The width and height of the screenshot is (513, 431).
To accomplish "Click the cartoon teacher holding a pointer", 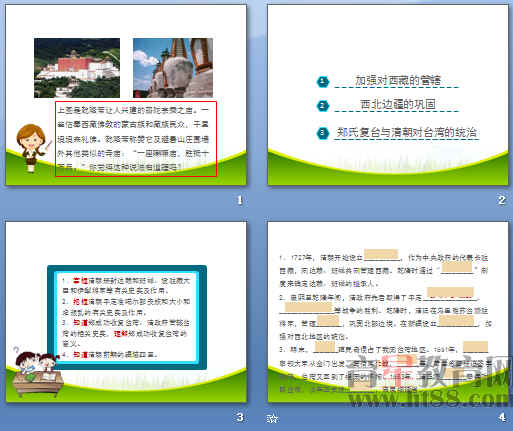I will pos(32,148).
